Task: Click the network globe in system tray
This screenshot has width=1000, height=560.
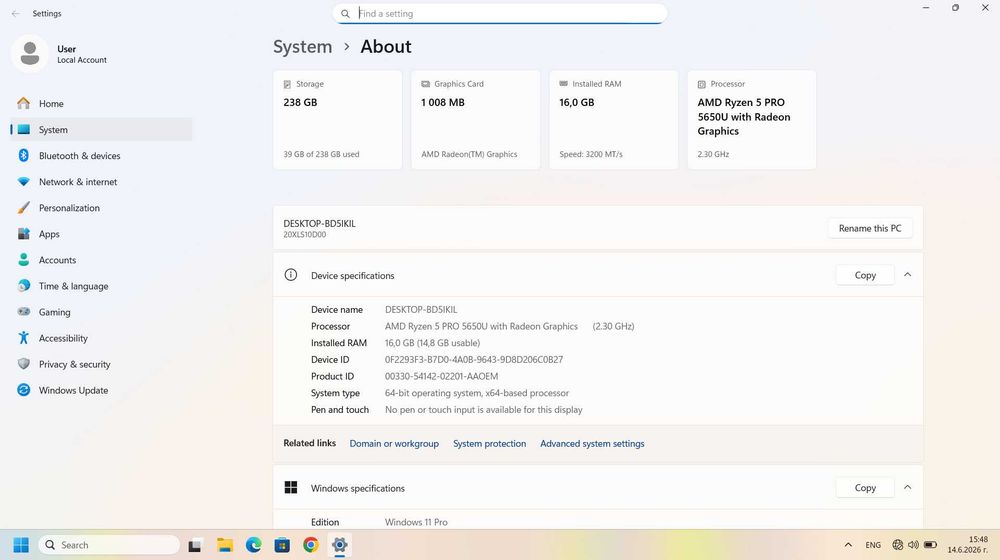Action: (897, 545)
